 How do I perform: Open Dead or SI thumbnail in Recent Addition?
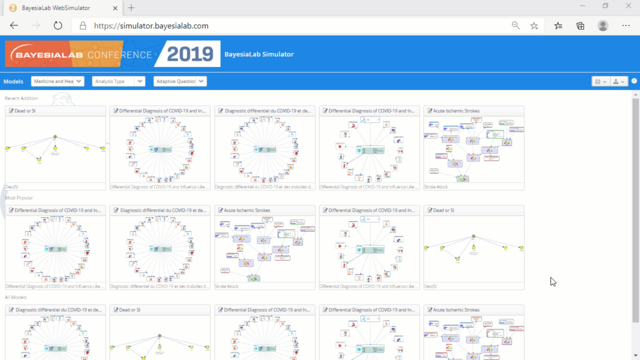pyautogui.click(x=55, y=149)
